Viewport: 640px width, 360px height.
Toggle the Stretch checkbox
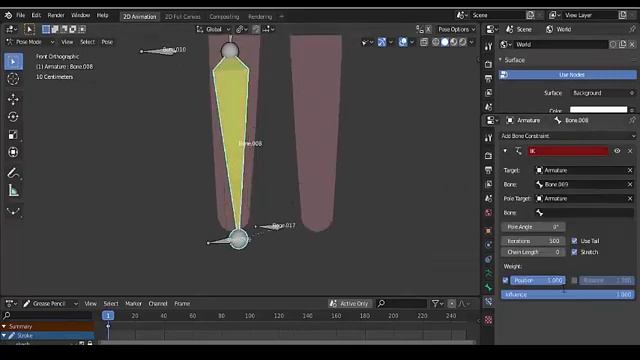[x=574, y=252]
